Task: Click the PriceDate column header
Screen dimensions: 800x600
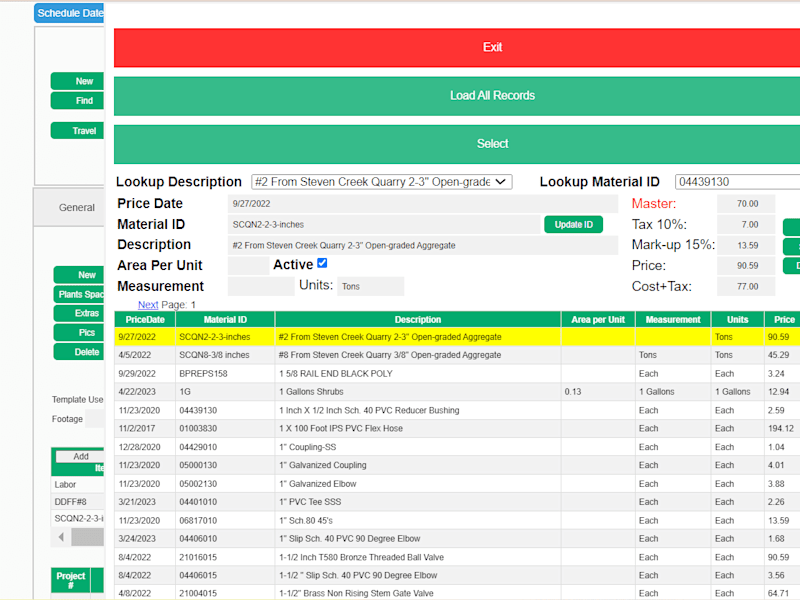Action: pos(145,319)
